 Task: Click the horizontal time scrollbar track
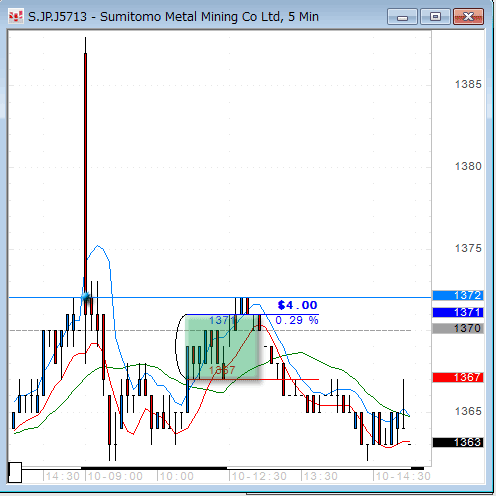223,468
